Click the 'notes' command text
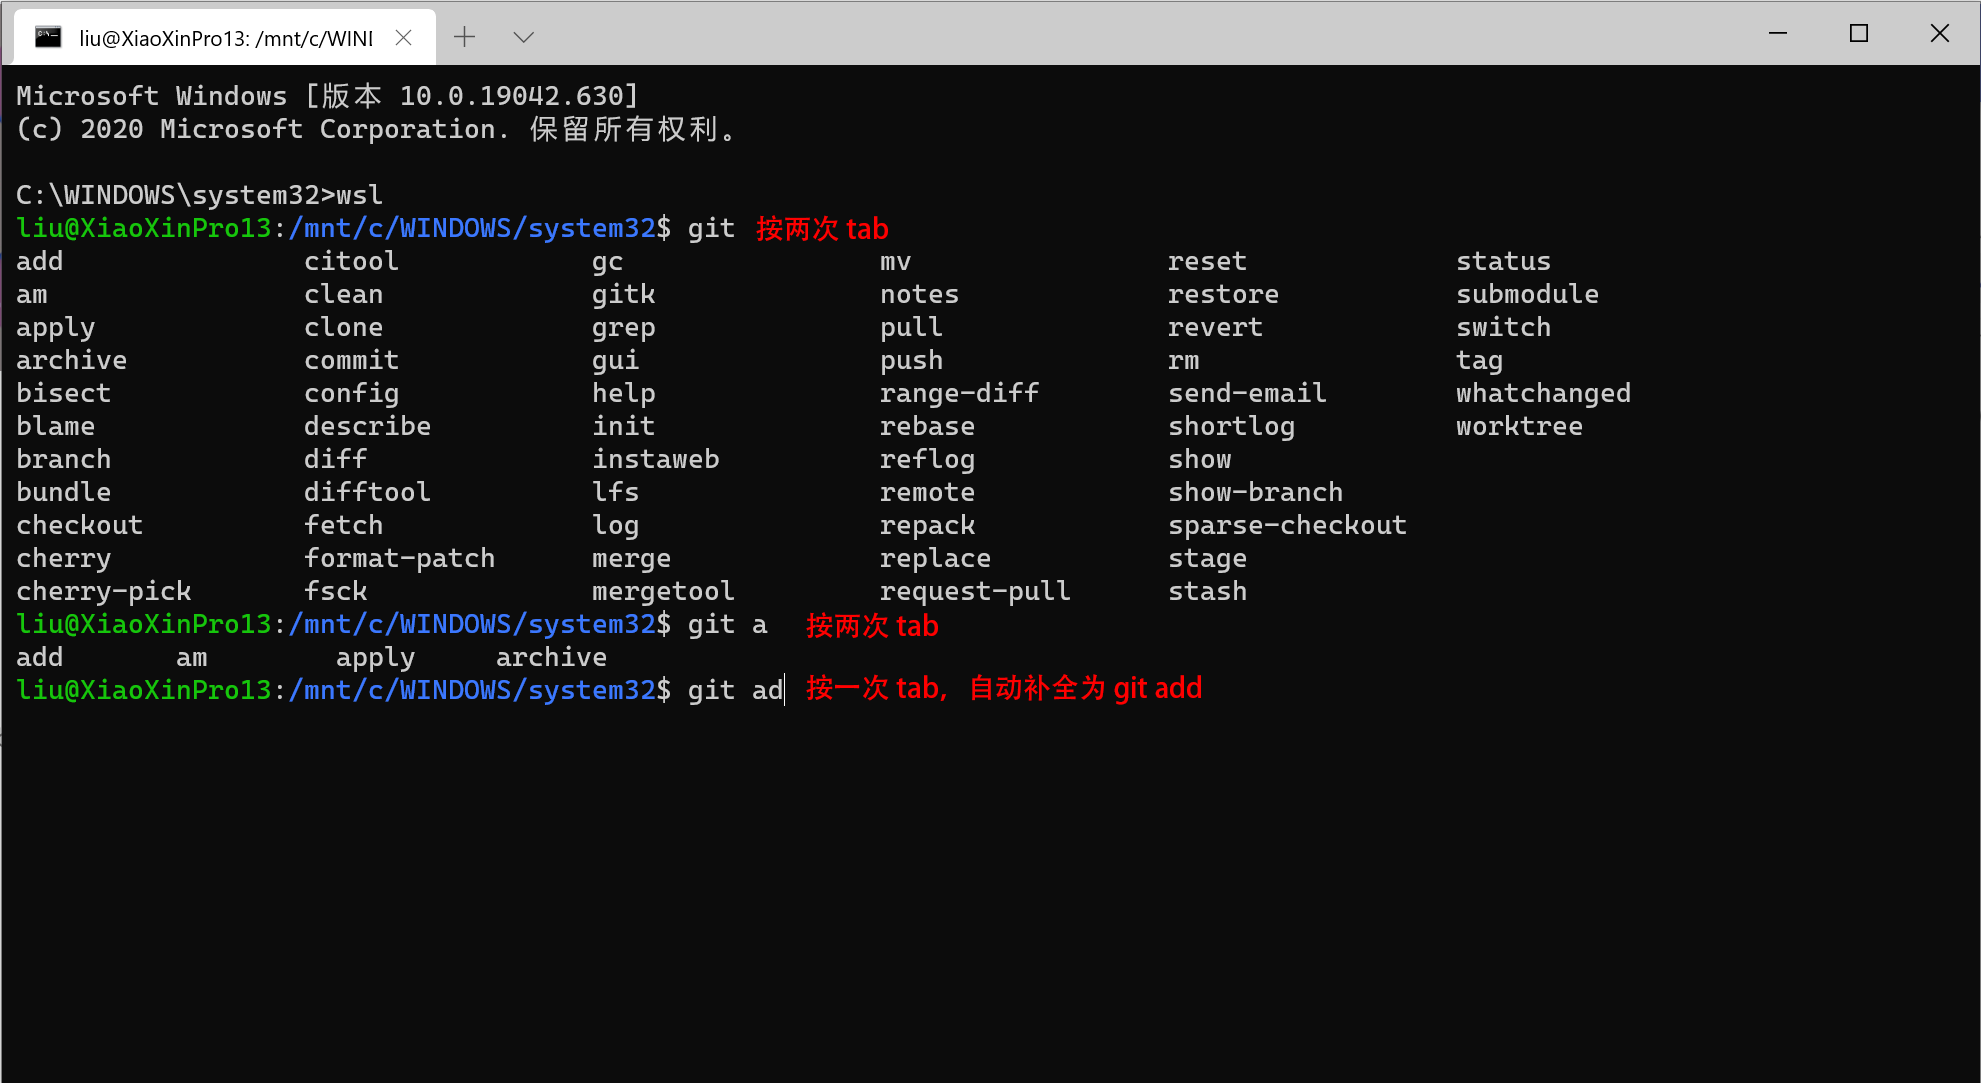Image resolution: width=1981 pixels, height=1083 pixels. pos(920,294)
